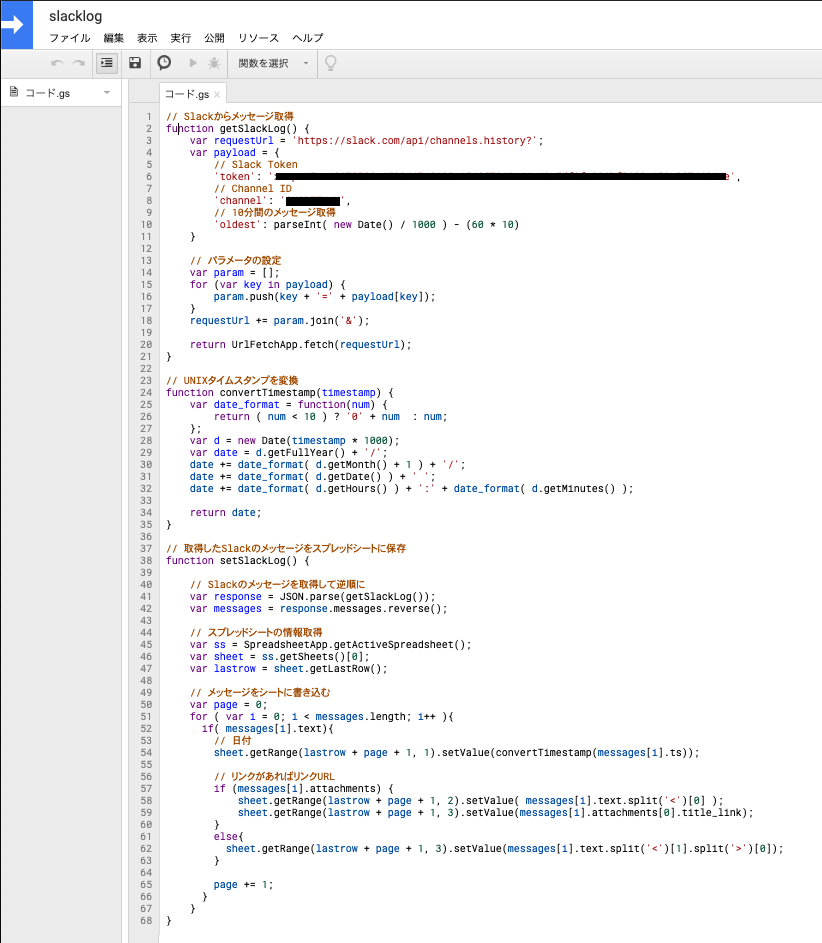
Task: Open the ファイル menu
Action: [x=70, y=38]
